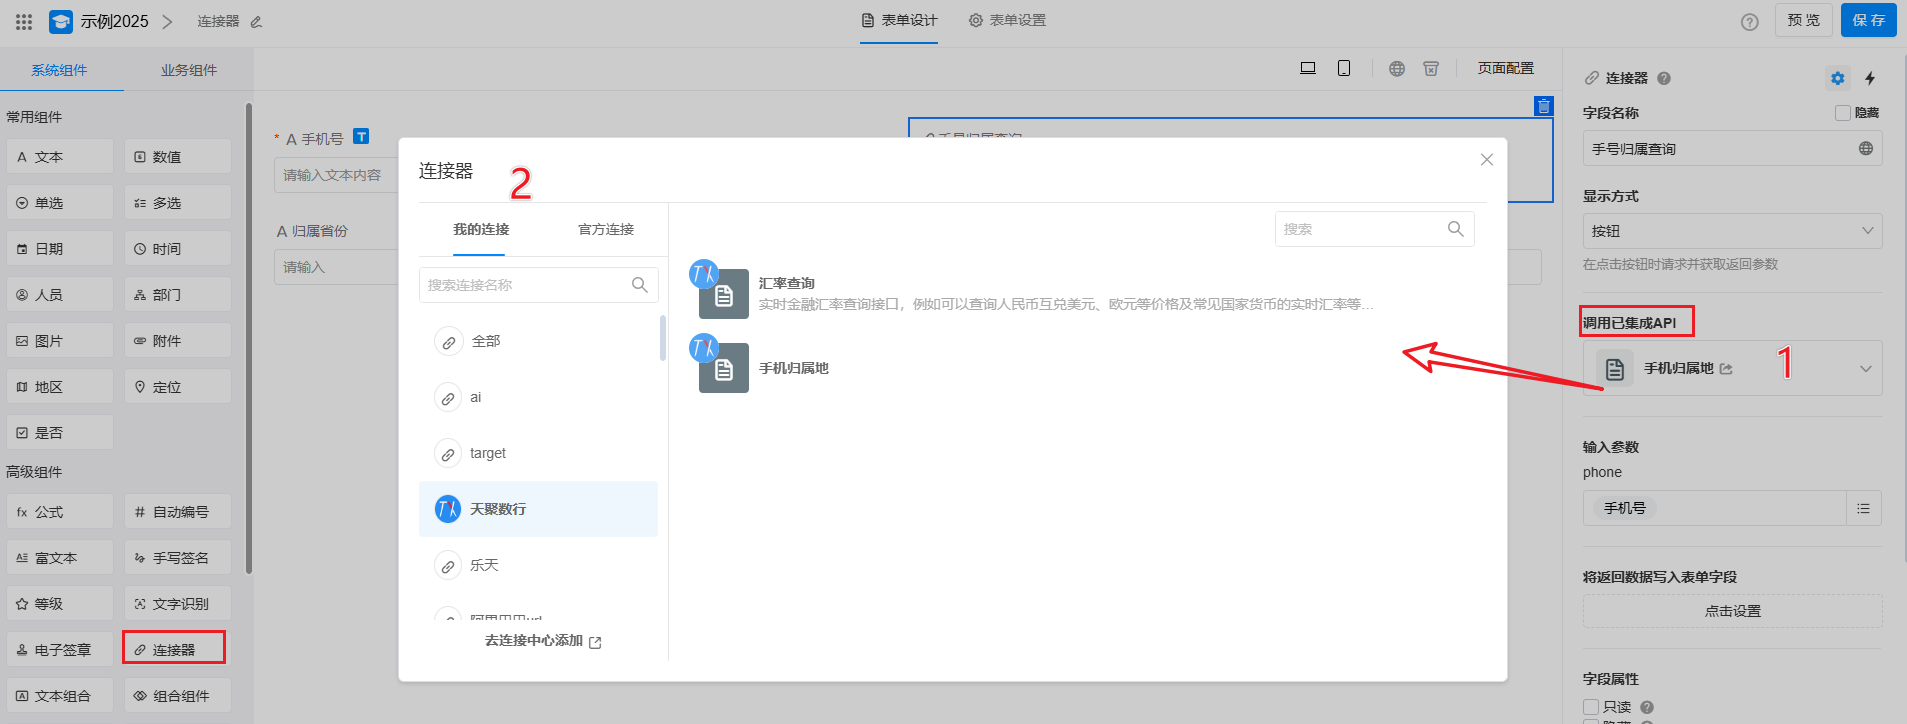Screen dimensions: 1907x724
Task: Click the 保存 button
Action: [1868, 20]
